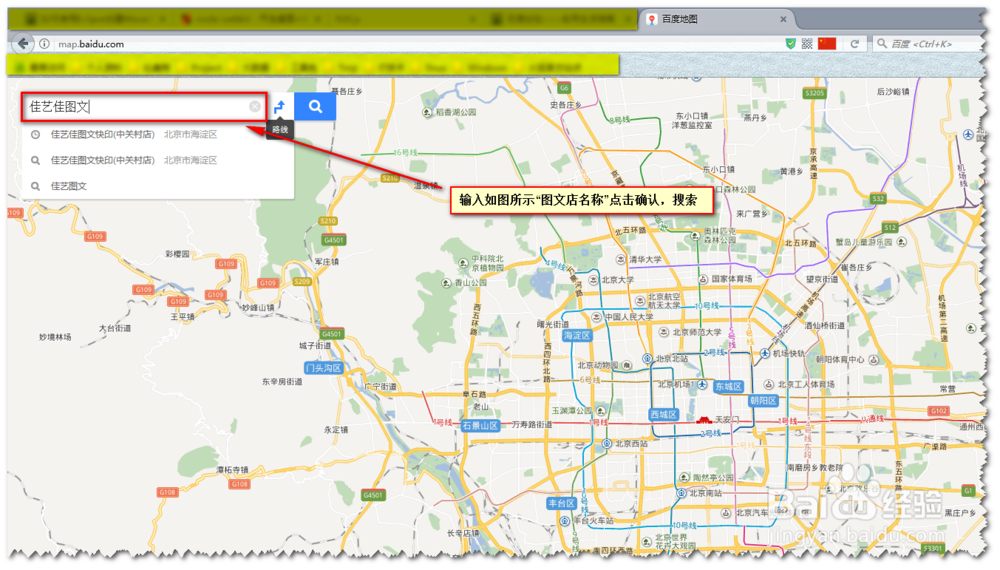Click the 奥林匹克森林公园 marker
1000x570 pixels.
[x=695, y=236]
